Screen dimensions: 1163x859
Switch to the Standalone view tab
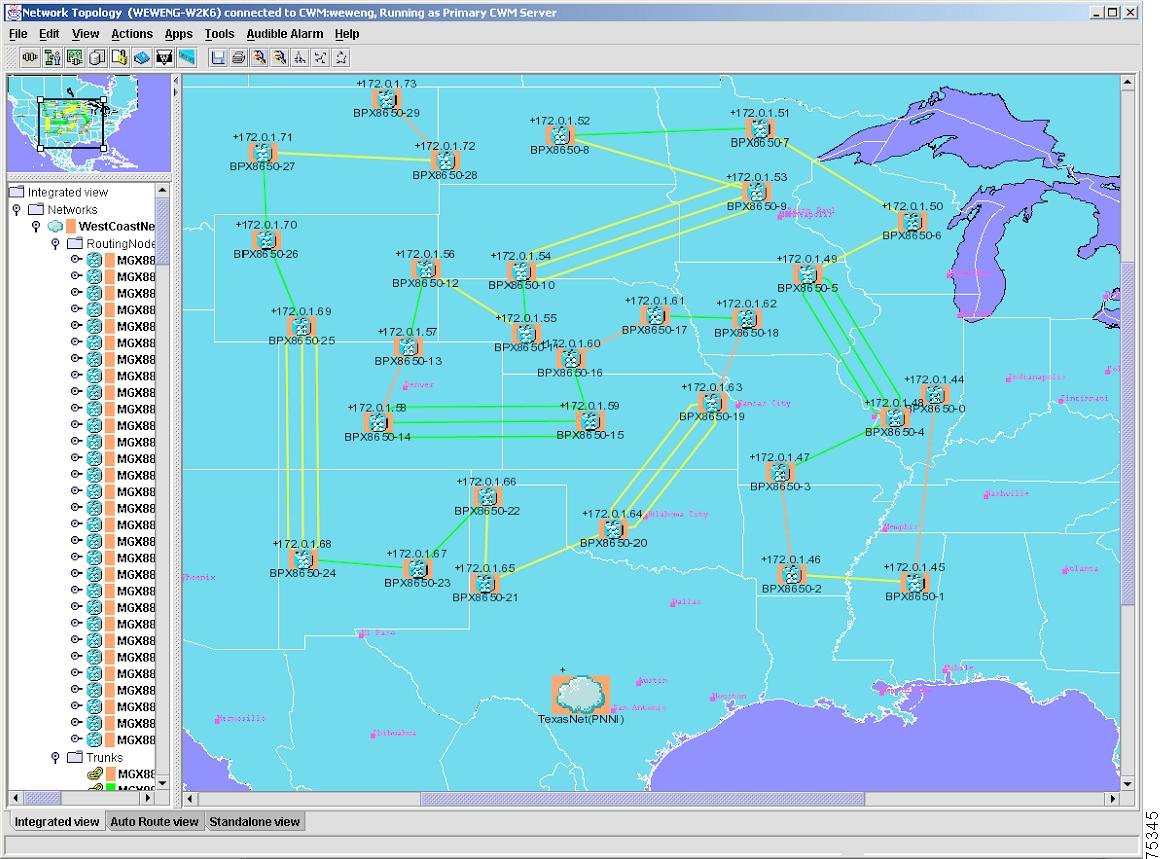(254, 821)
